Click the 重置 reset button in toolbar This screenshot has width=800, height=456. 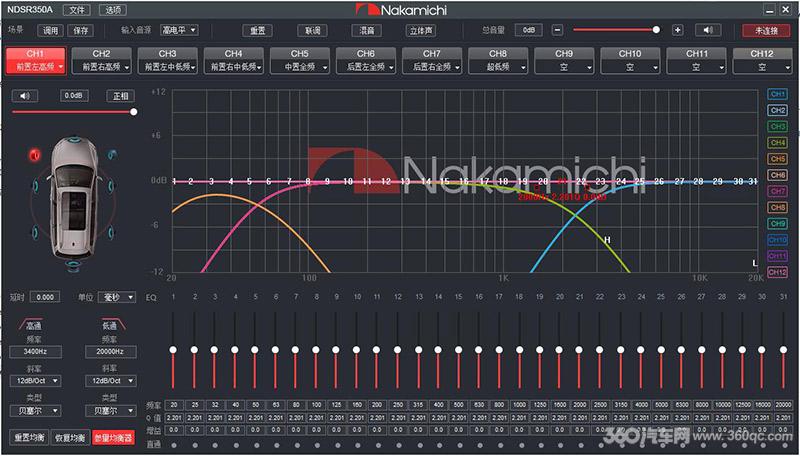(x=257, y=31)
